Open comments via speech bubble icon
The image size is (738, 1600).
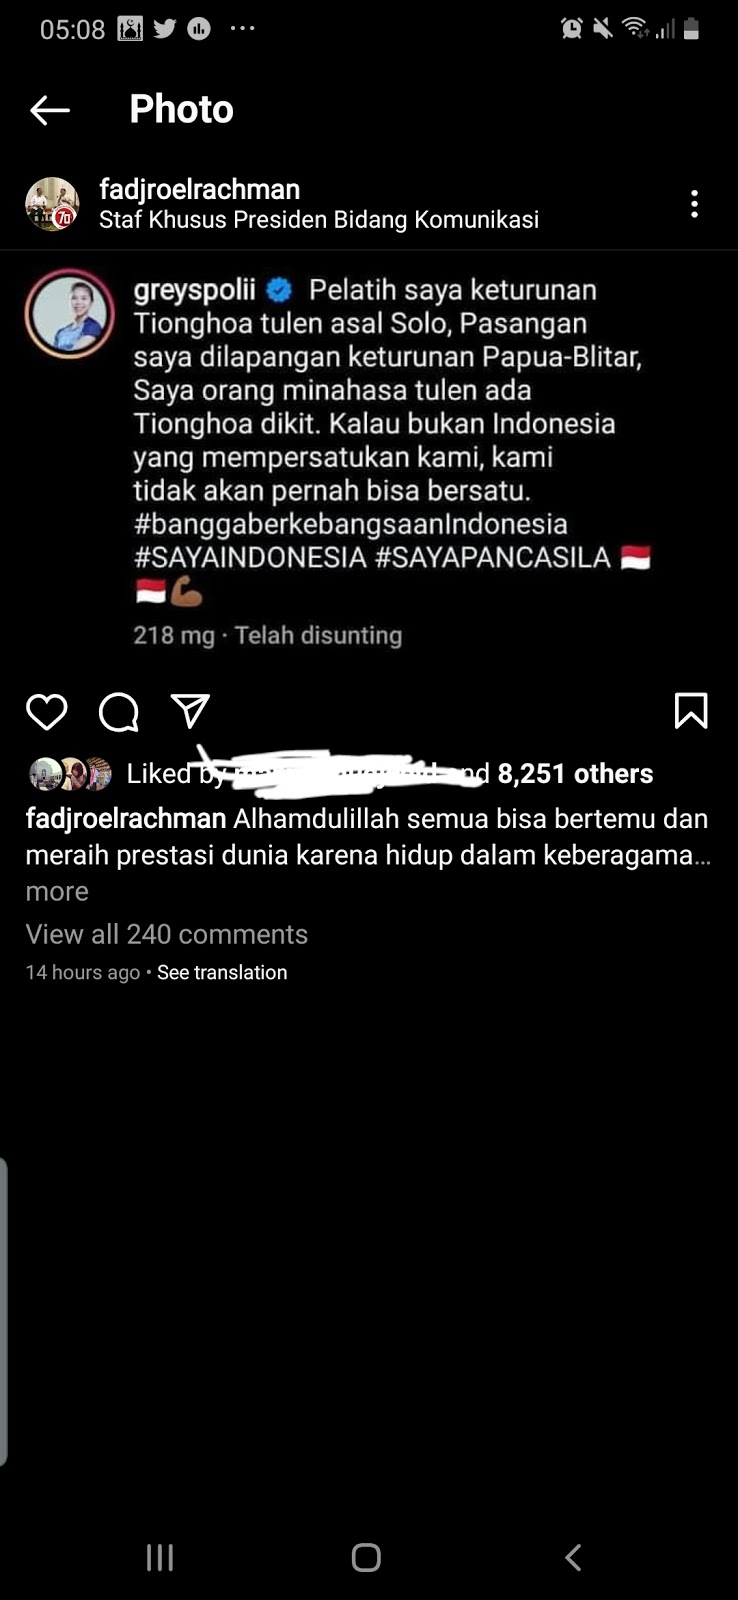119,712
